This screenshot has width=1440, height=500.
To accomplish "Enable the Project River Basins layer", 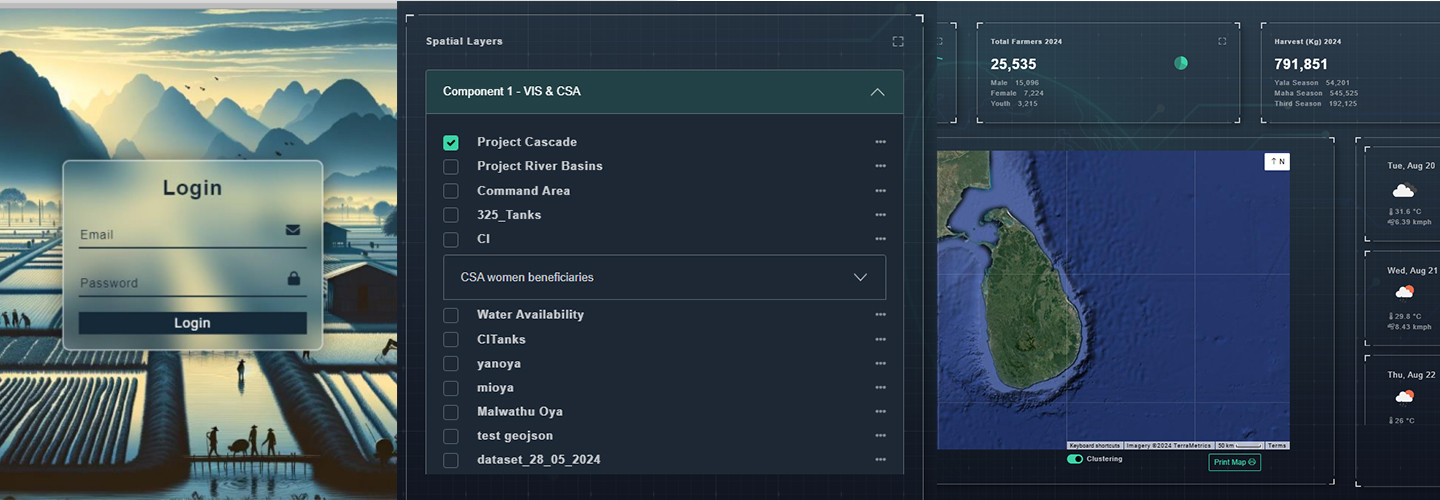I will (x=451, y=166).
